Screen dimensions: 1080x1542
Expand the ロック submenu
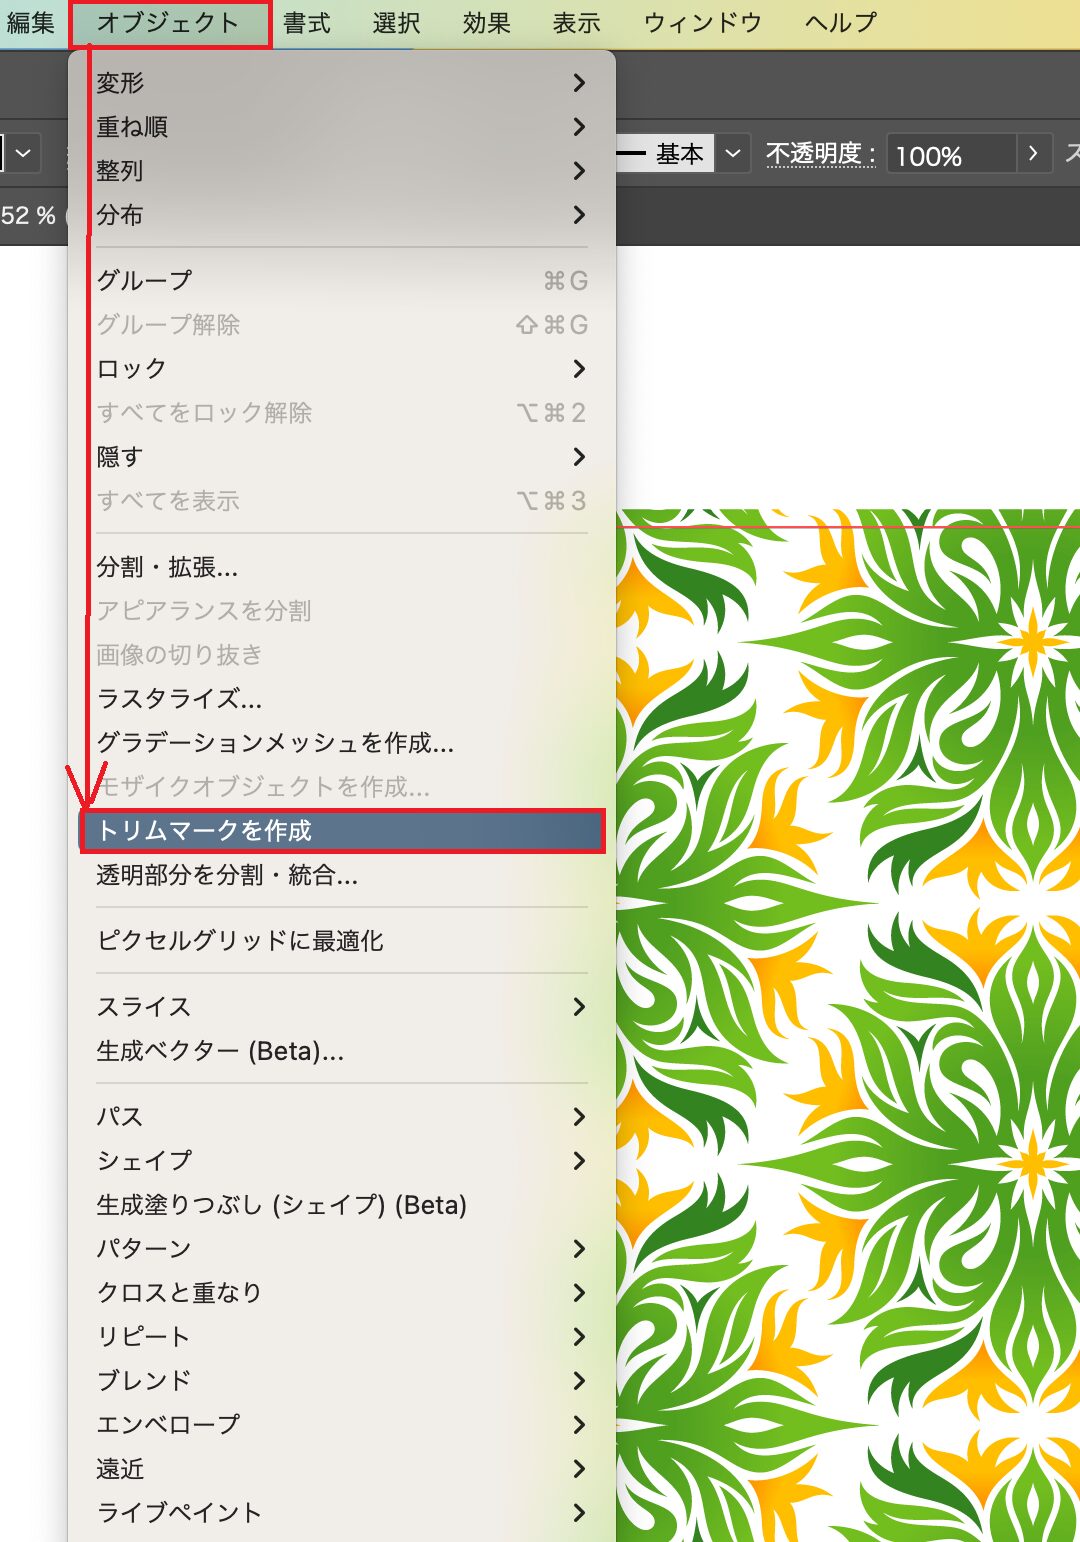click(x=342, y=369)
